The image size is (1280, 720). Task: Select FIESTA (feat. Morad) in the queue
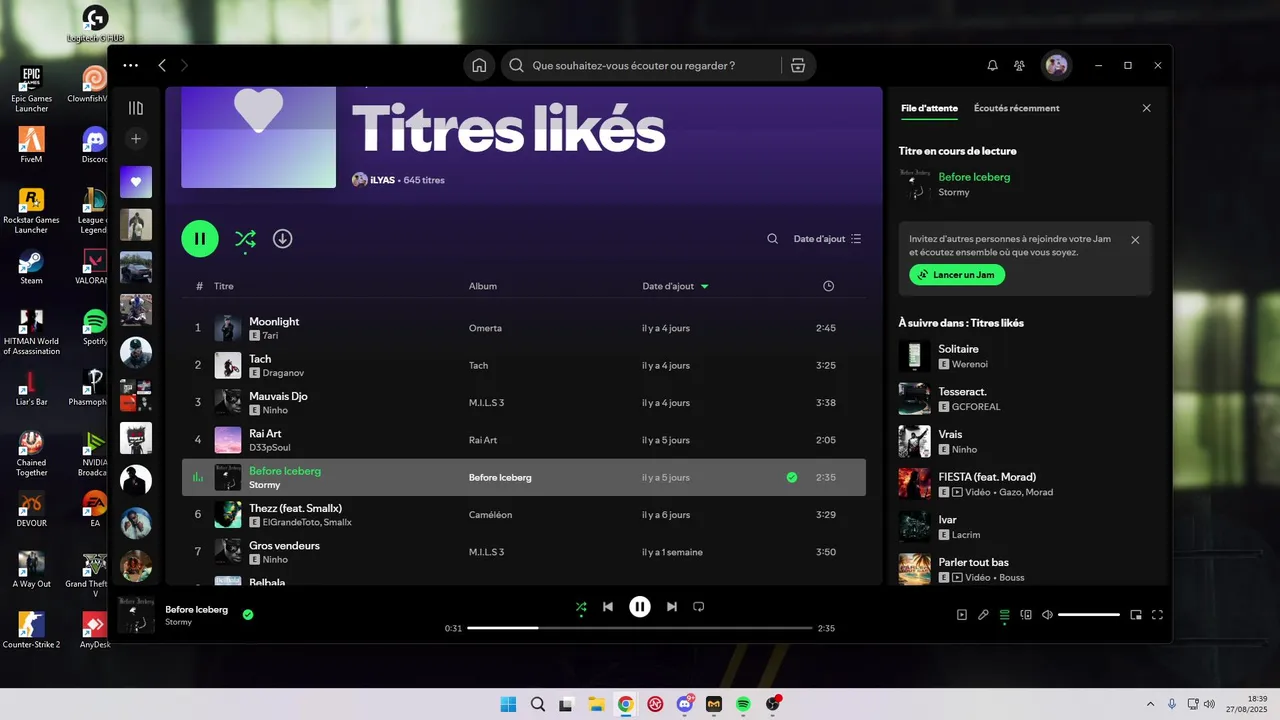click(x=1025, y=484)
